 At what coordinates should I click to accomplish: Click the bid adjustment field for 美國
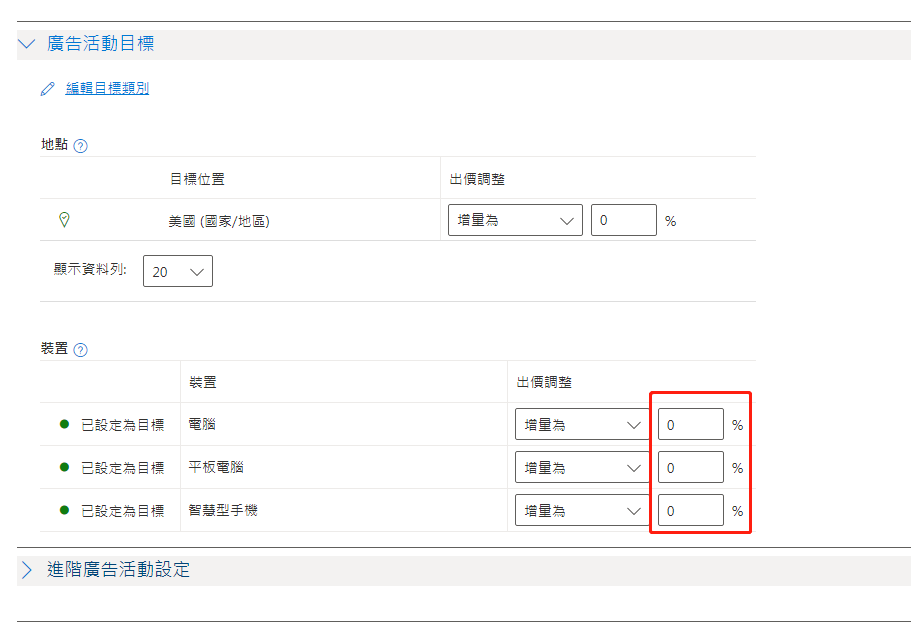623,219
